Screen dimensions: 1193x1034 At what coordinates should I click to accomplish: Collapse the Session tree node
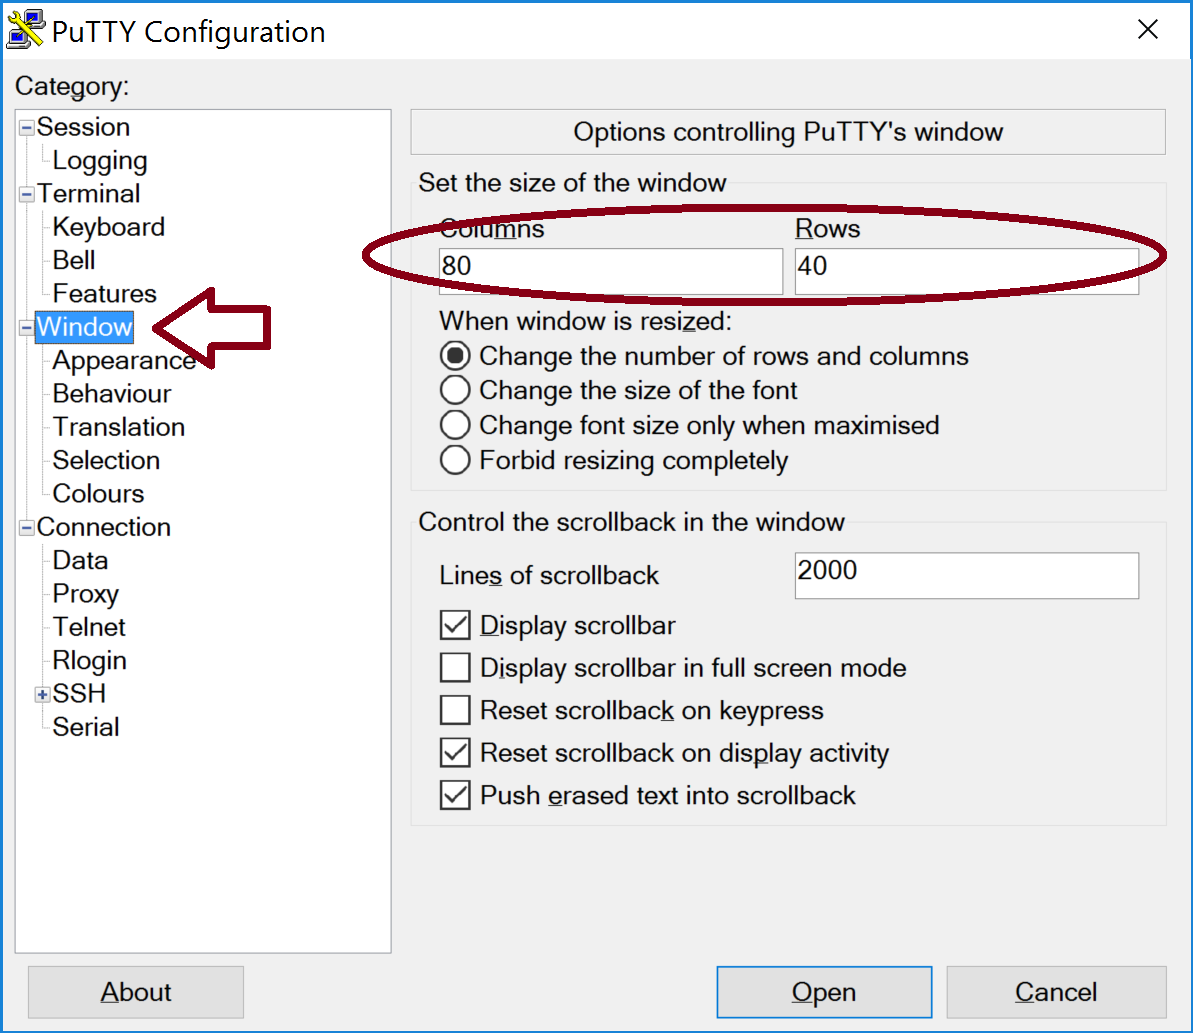27,128
